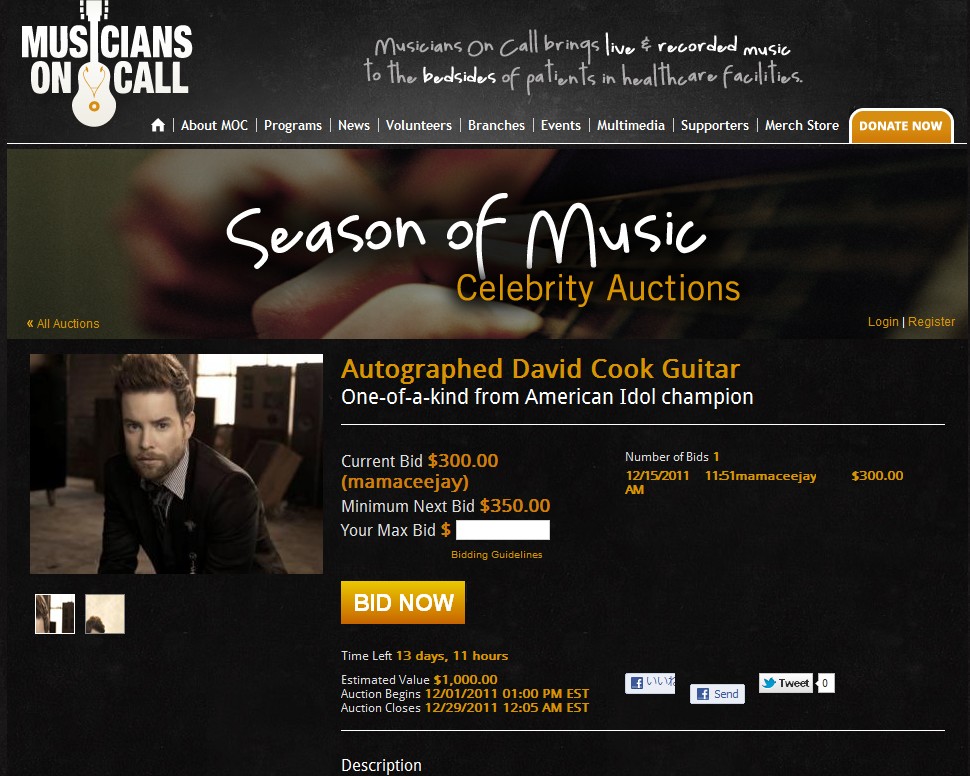Go to the Volunteers page

pyautogui.click(x=419, y=125)
